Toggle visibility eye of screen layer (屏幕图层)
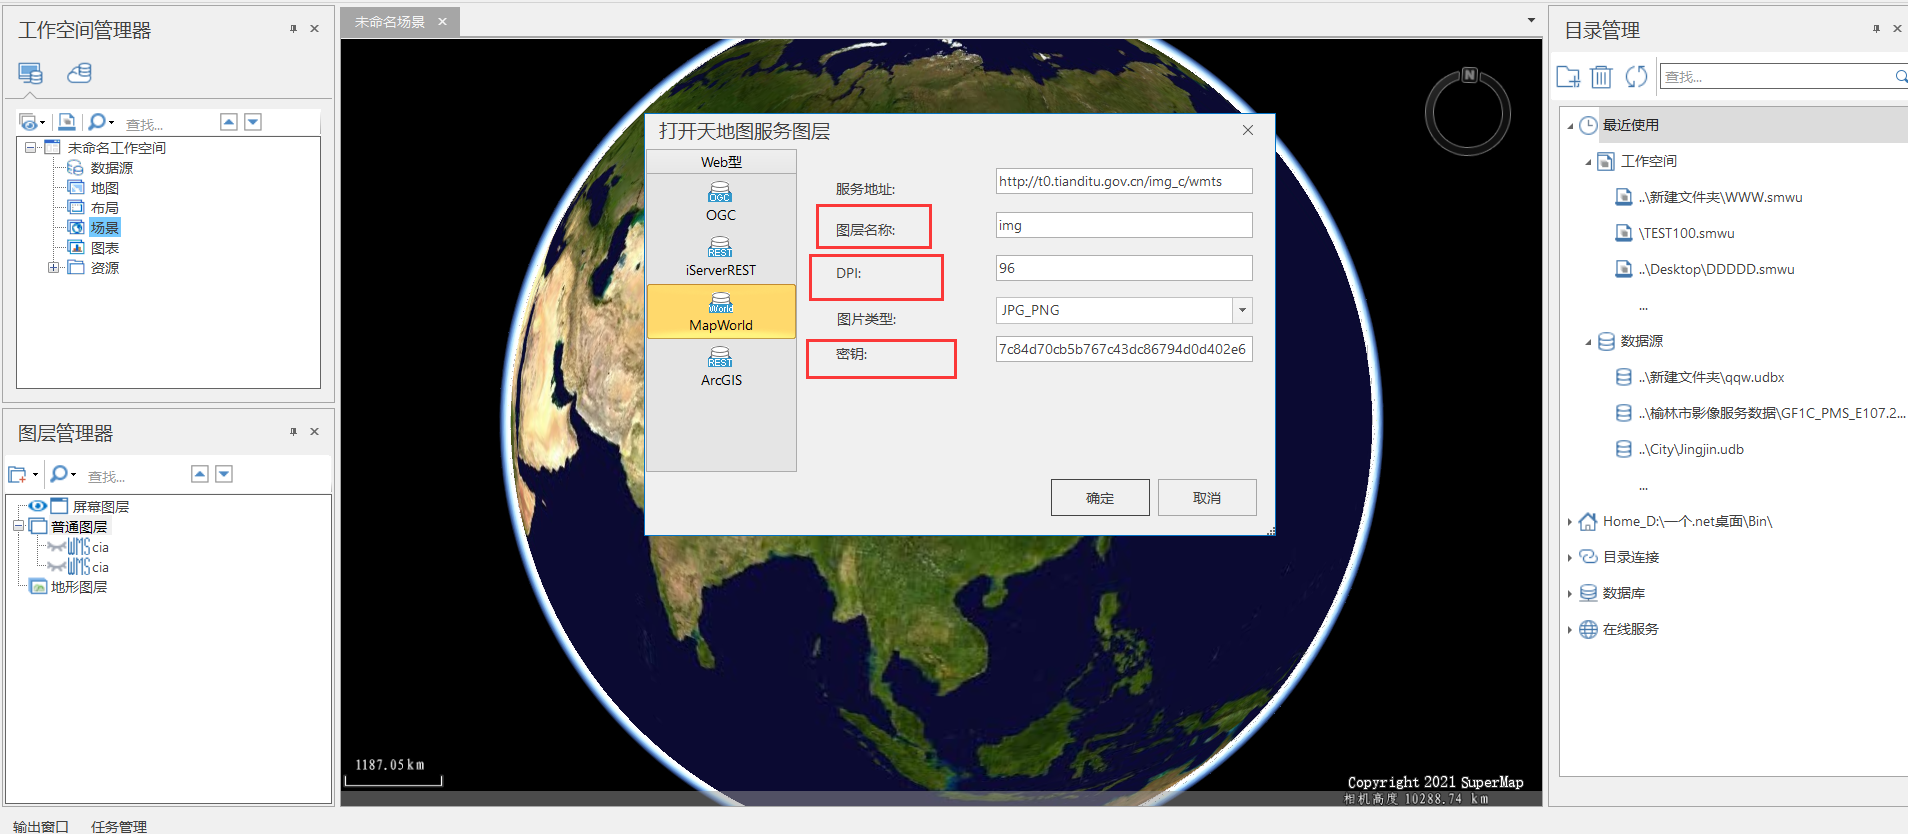 pos(37,506)
